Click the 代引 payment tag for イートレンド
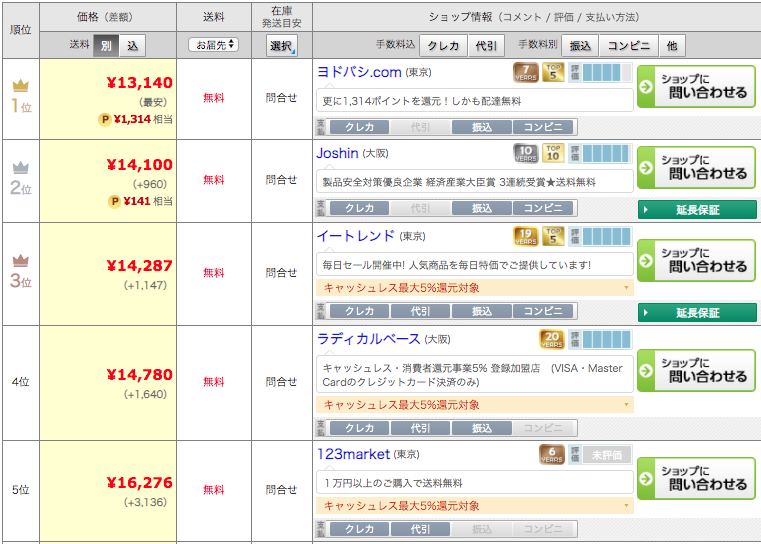The width and height of the screenshot is (761, 544). pos(420,311)
